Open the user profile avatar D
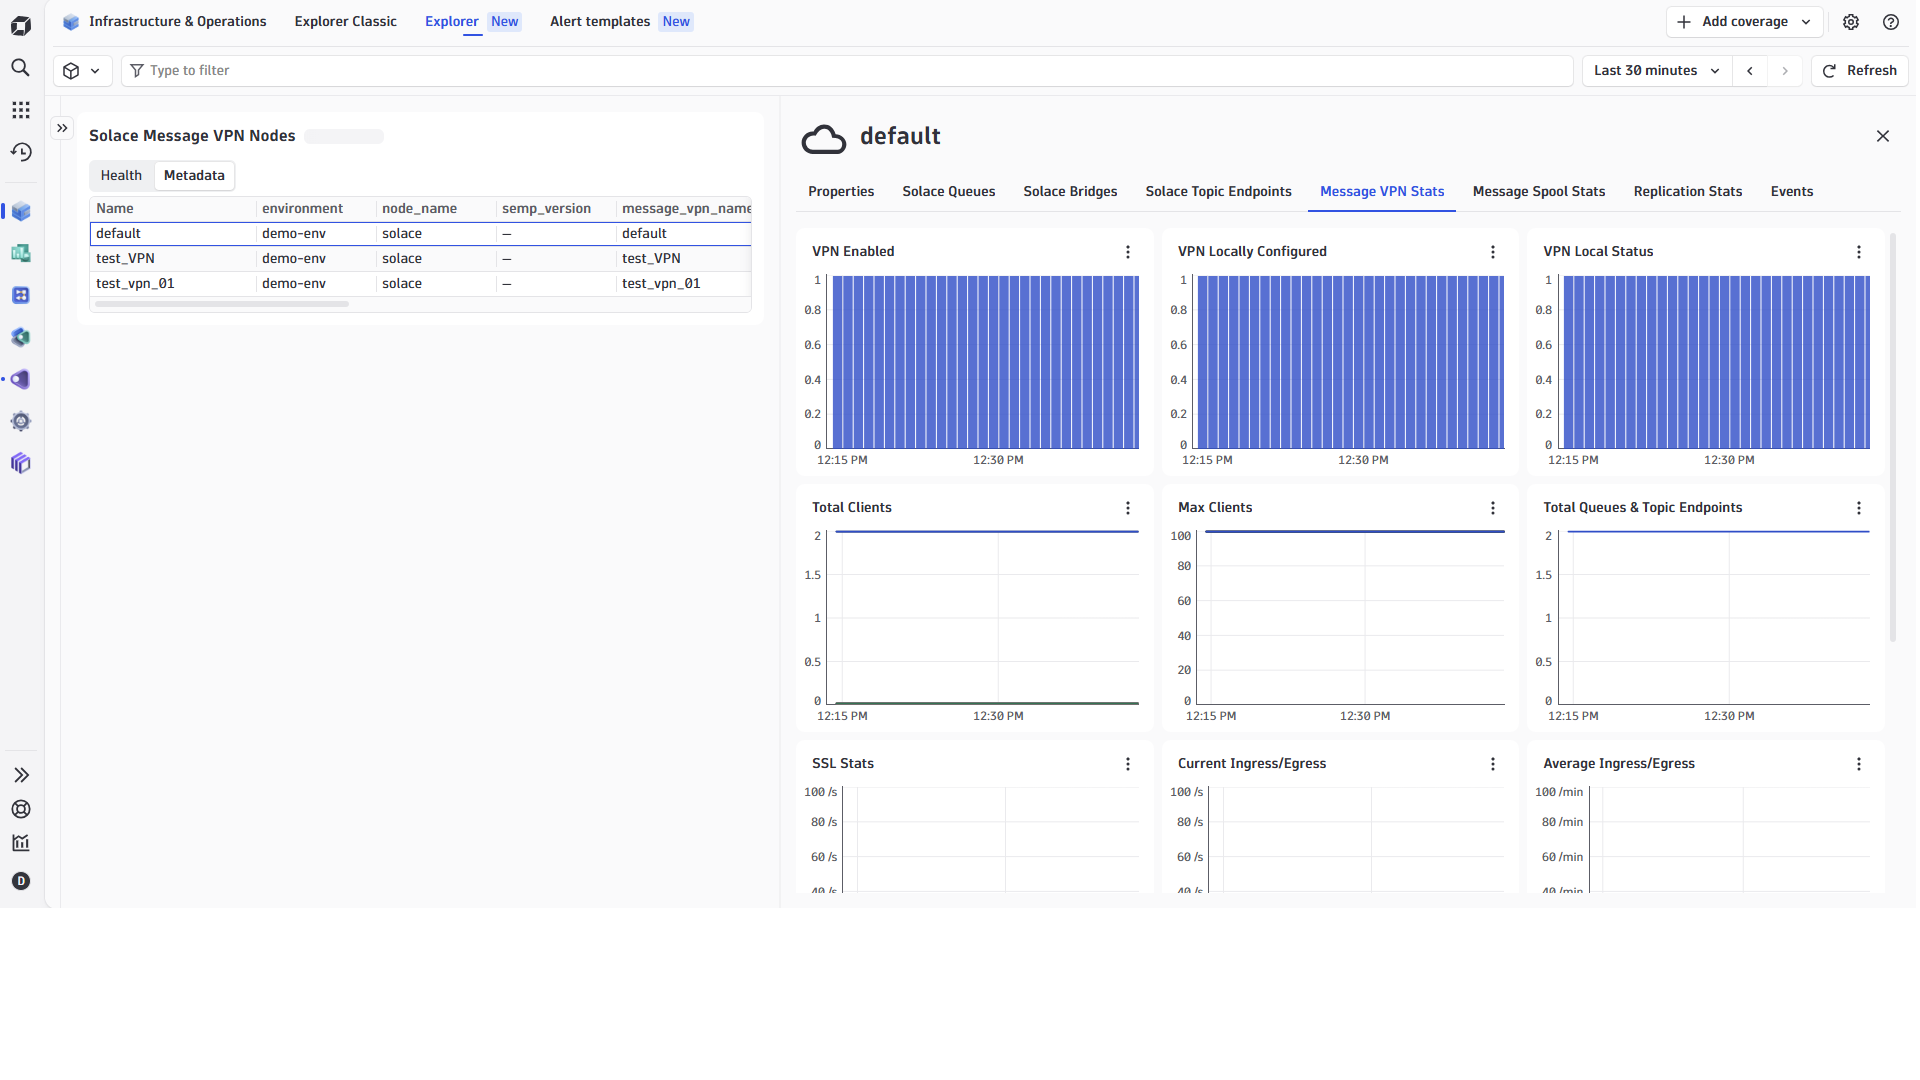The width and height of the screenshot is (1920, 1080). click(x=21, y=881)
